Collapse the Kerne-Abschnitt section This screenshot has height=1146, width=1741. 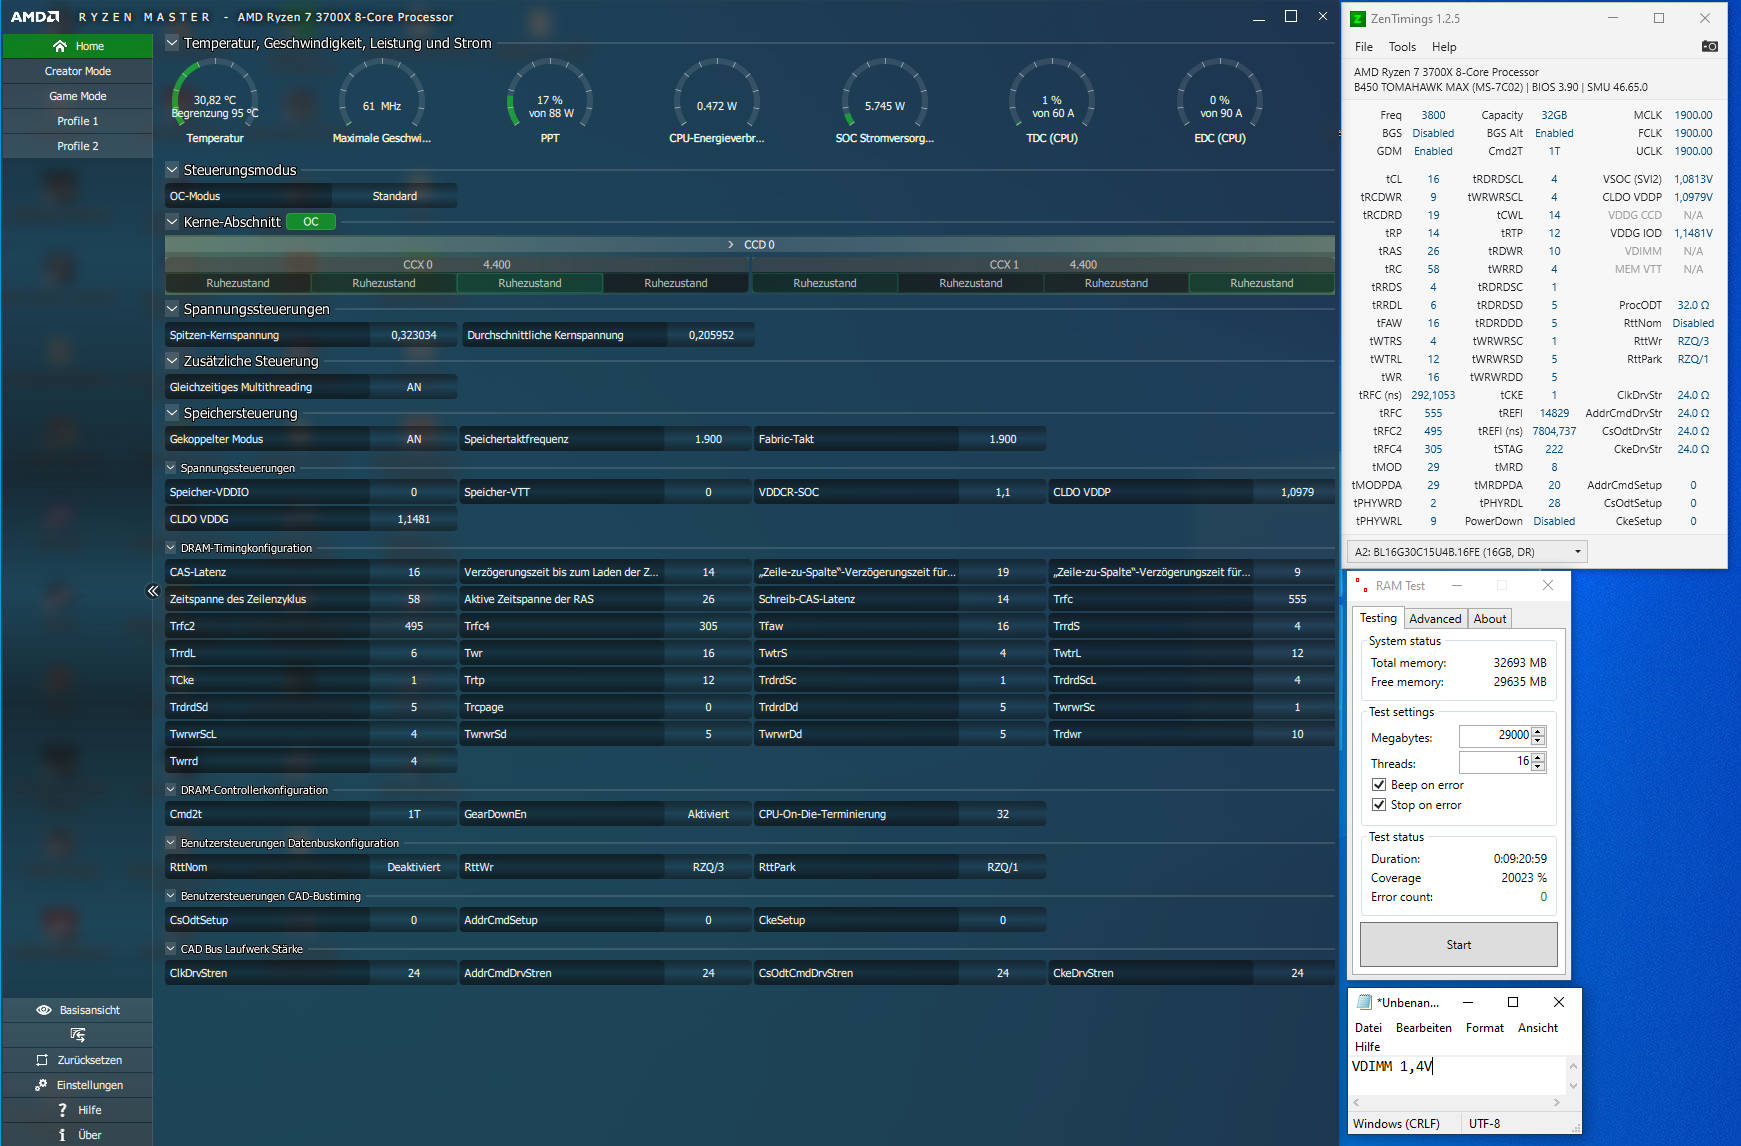(x=172, y=222)
